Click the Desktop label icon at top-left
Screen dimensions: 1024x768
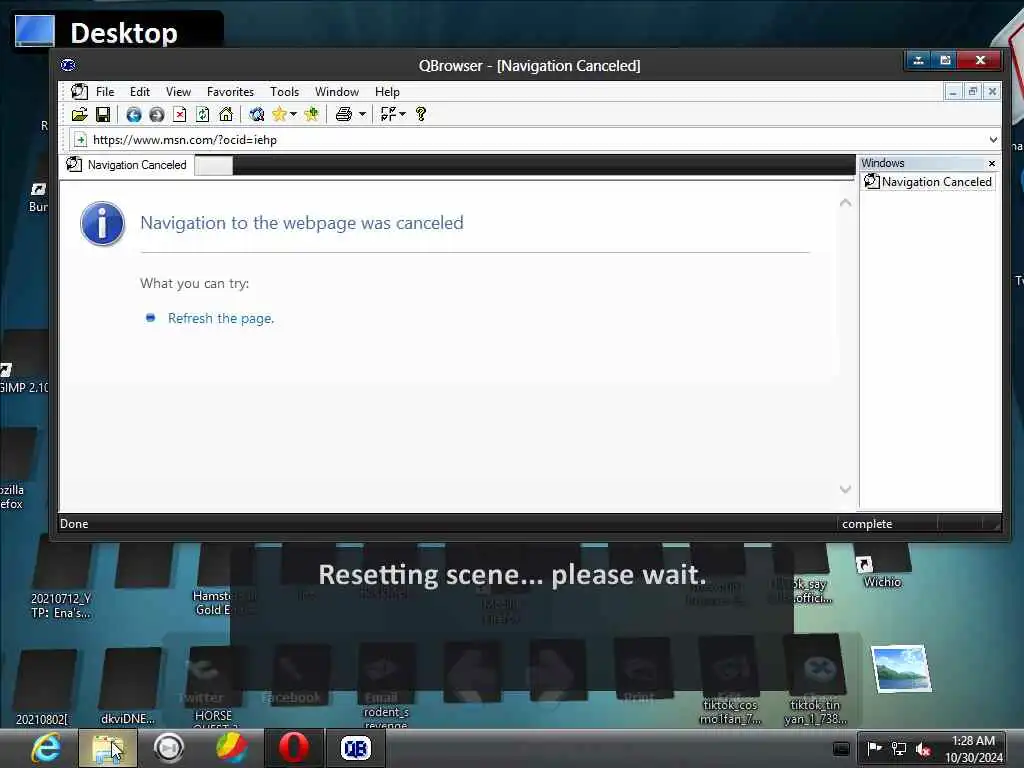pos(35,31)
